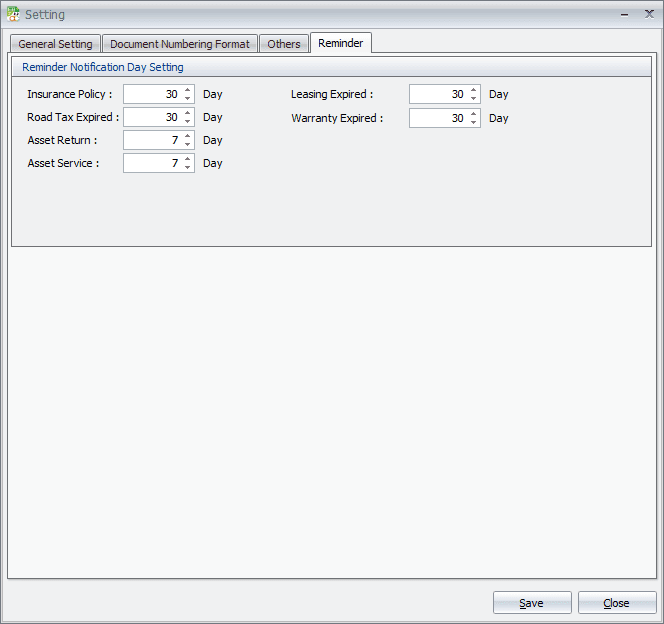Image resolution: width=664 pixels, height=624 pixels.
Task: Decrement the Road Tax Expired day value
Action: tap(188, 122)
